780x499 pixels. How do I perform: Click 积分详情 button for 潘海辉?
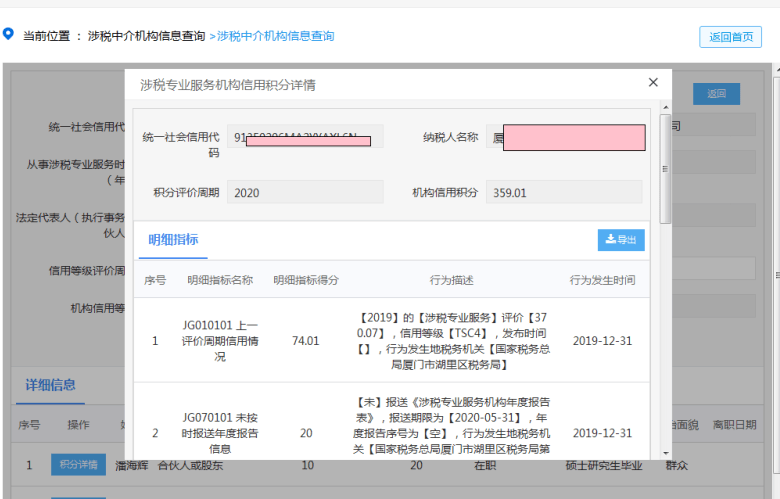tap(79, 465)
